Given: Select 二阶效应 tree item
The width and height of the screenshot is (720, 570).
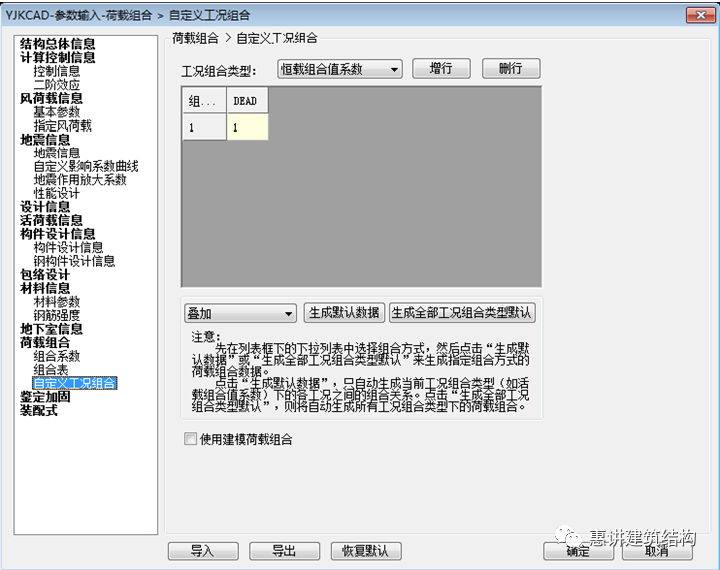Looking at the screenshot, I should pos(56,85).
